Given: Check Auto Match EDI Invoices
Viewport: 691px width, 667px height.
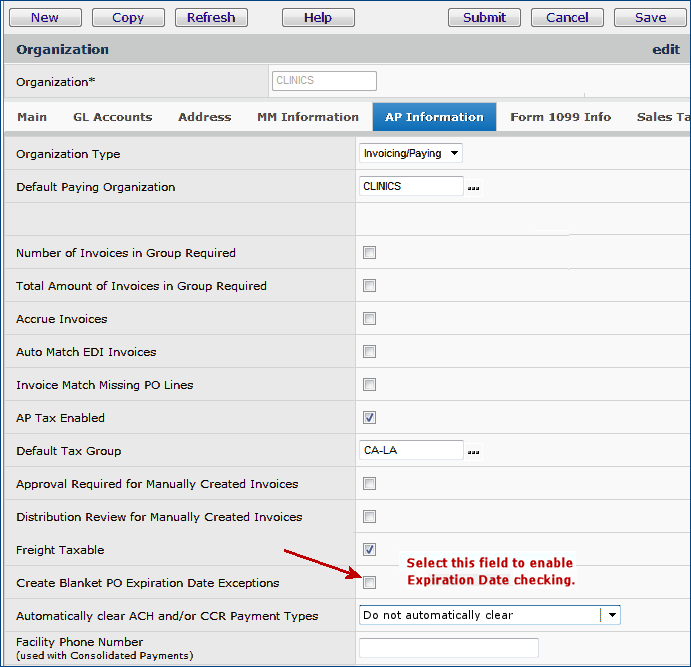Looking at the screenshot, I should pos(369,352).
